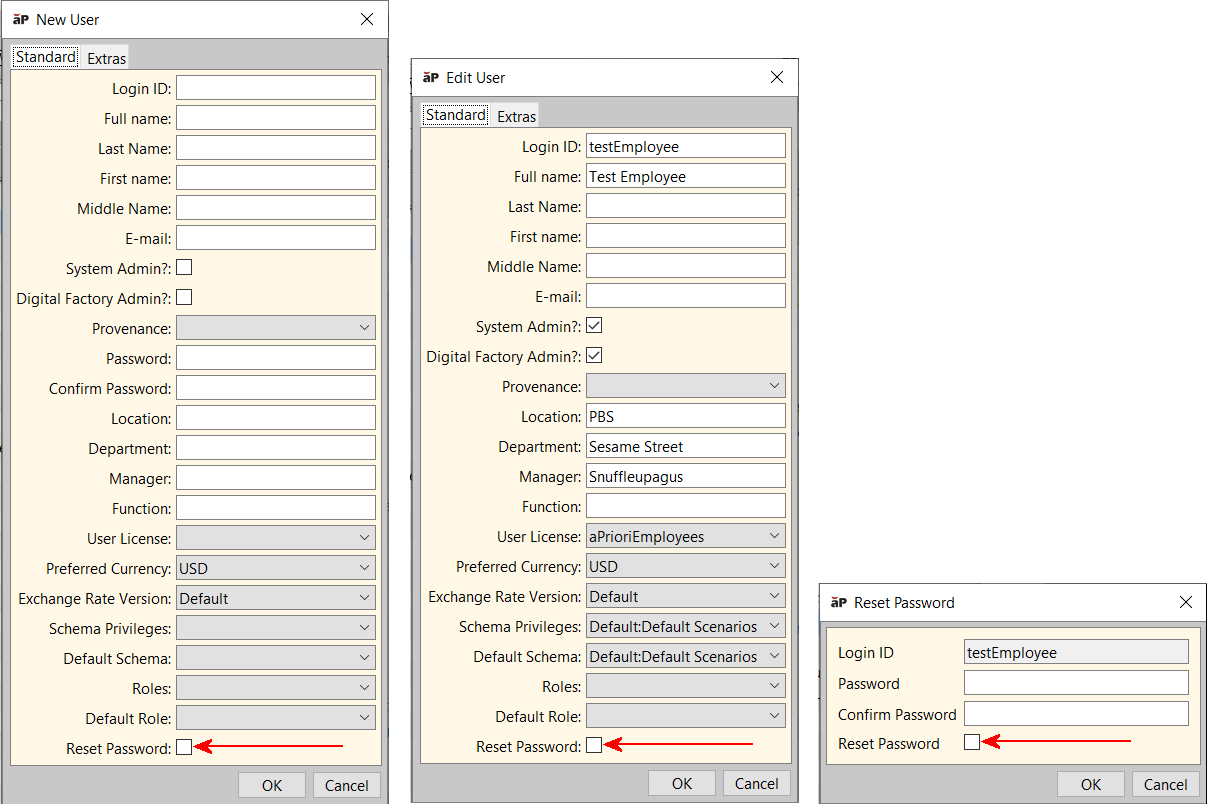Viewport: 1210px width, 804px height.
Task: Expand Preferred Currency dropdown in New User
Action: (275, 568)
